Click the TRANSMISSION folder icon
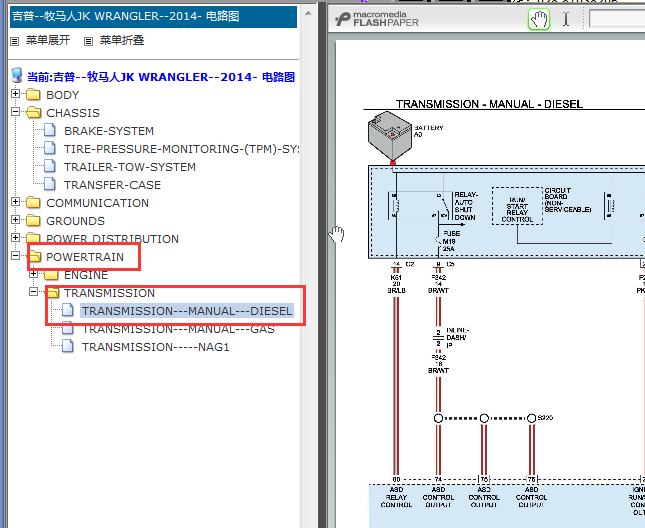 pyautogui.click(x=52, y=293)
